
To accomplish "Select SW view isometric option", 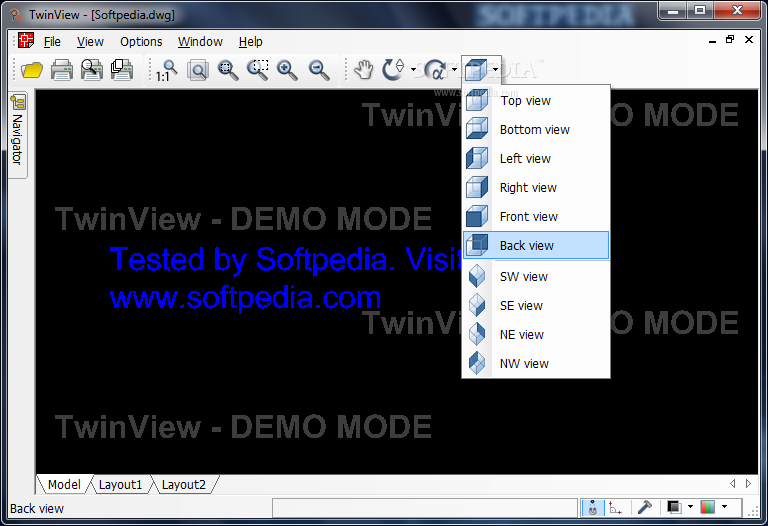I will (x=536, y=276).
